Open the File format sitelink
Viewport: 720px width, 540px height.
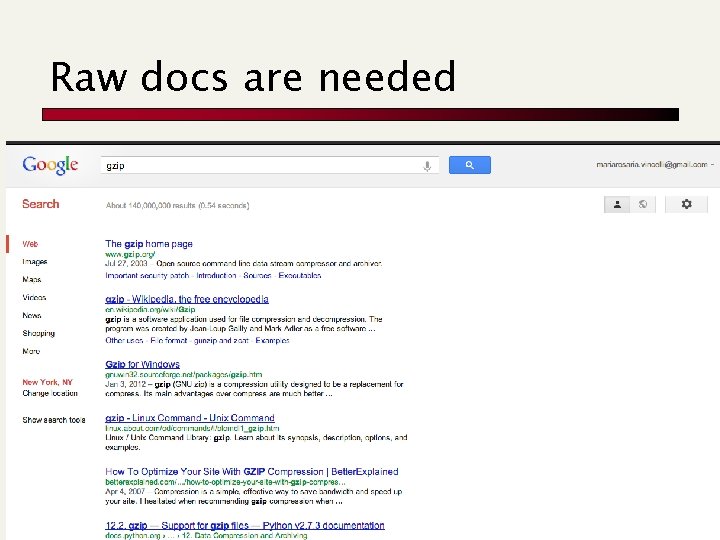tap(169, 341)
